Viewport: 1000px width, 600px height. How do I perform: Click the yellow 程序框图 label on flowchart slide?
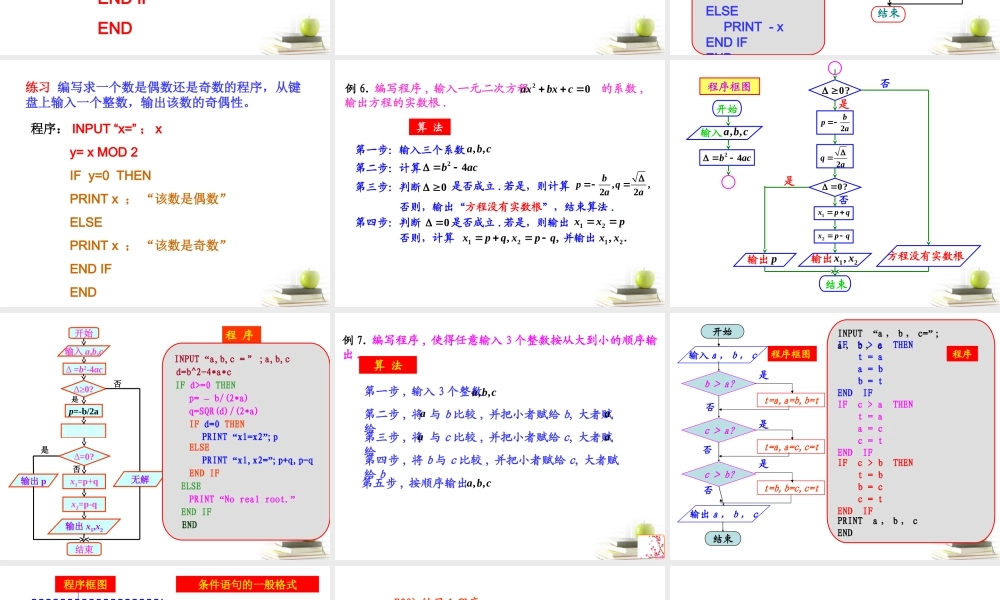(x=729, y=87)
